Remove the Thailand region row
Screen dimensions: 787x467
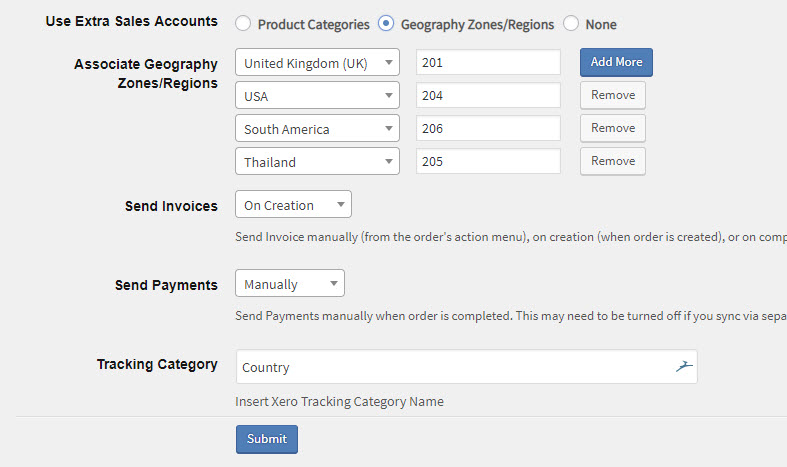tap(613, 161)
